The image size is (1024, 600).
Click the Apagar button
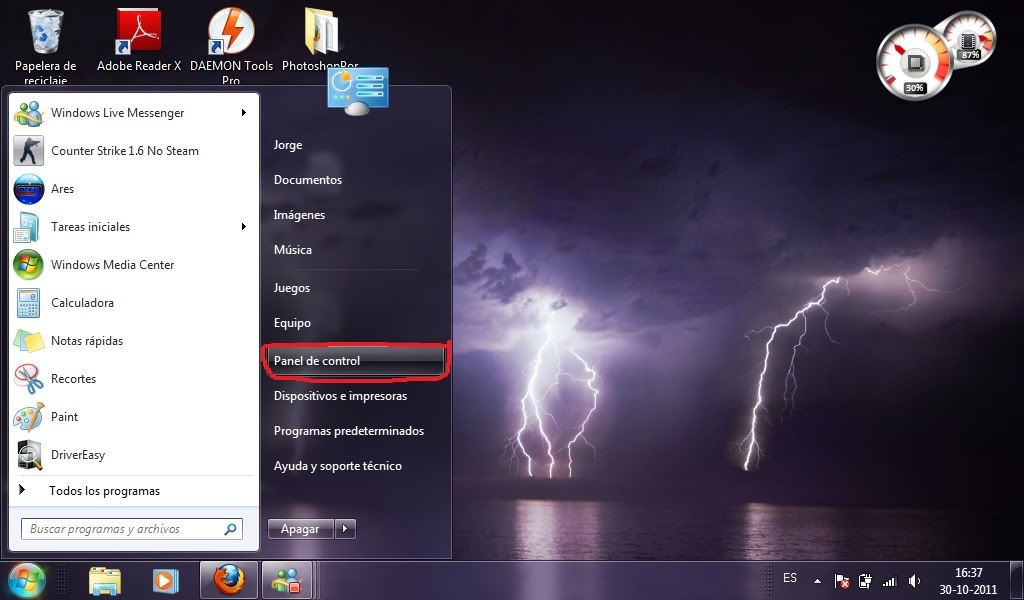[x=300, y=529]
